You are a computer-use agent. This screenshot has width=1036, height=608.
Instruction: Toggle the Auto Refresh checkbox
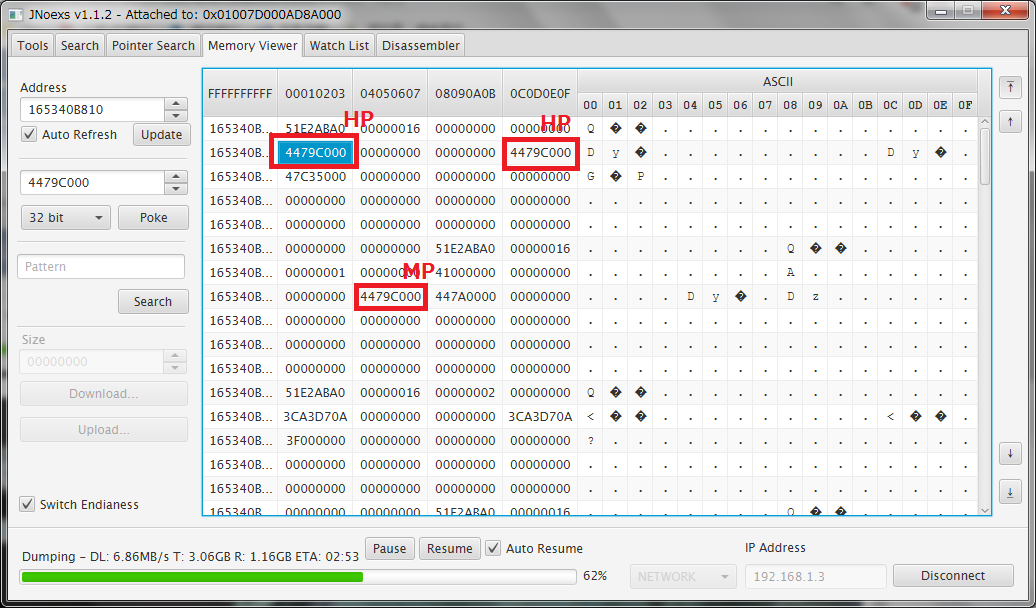pos(28,134)
